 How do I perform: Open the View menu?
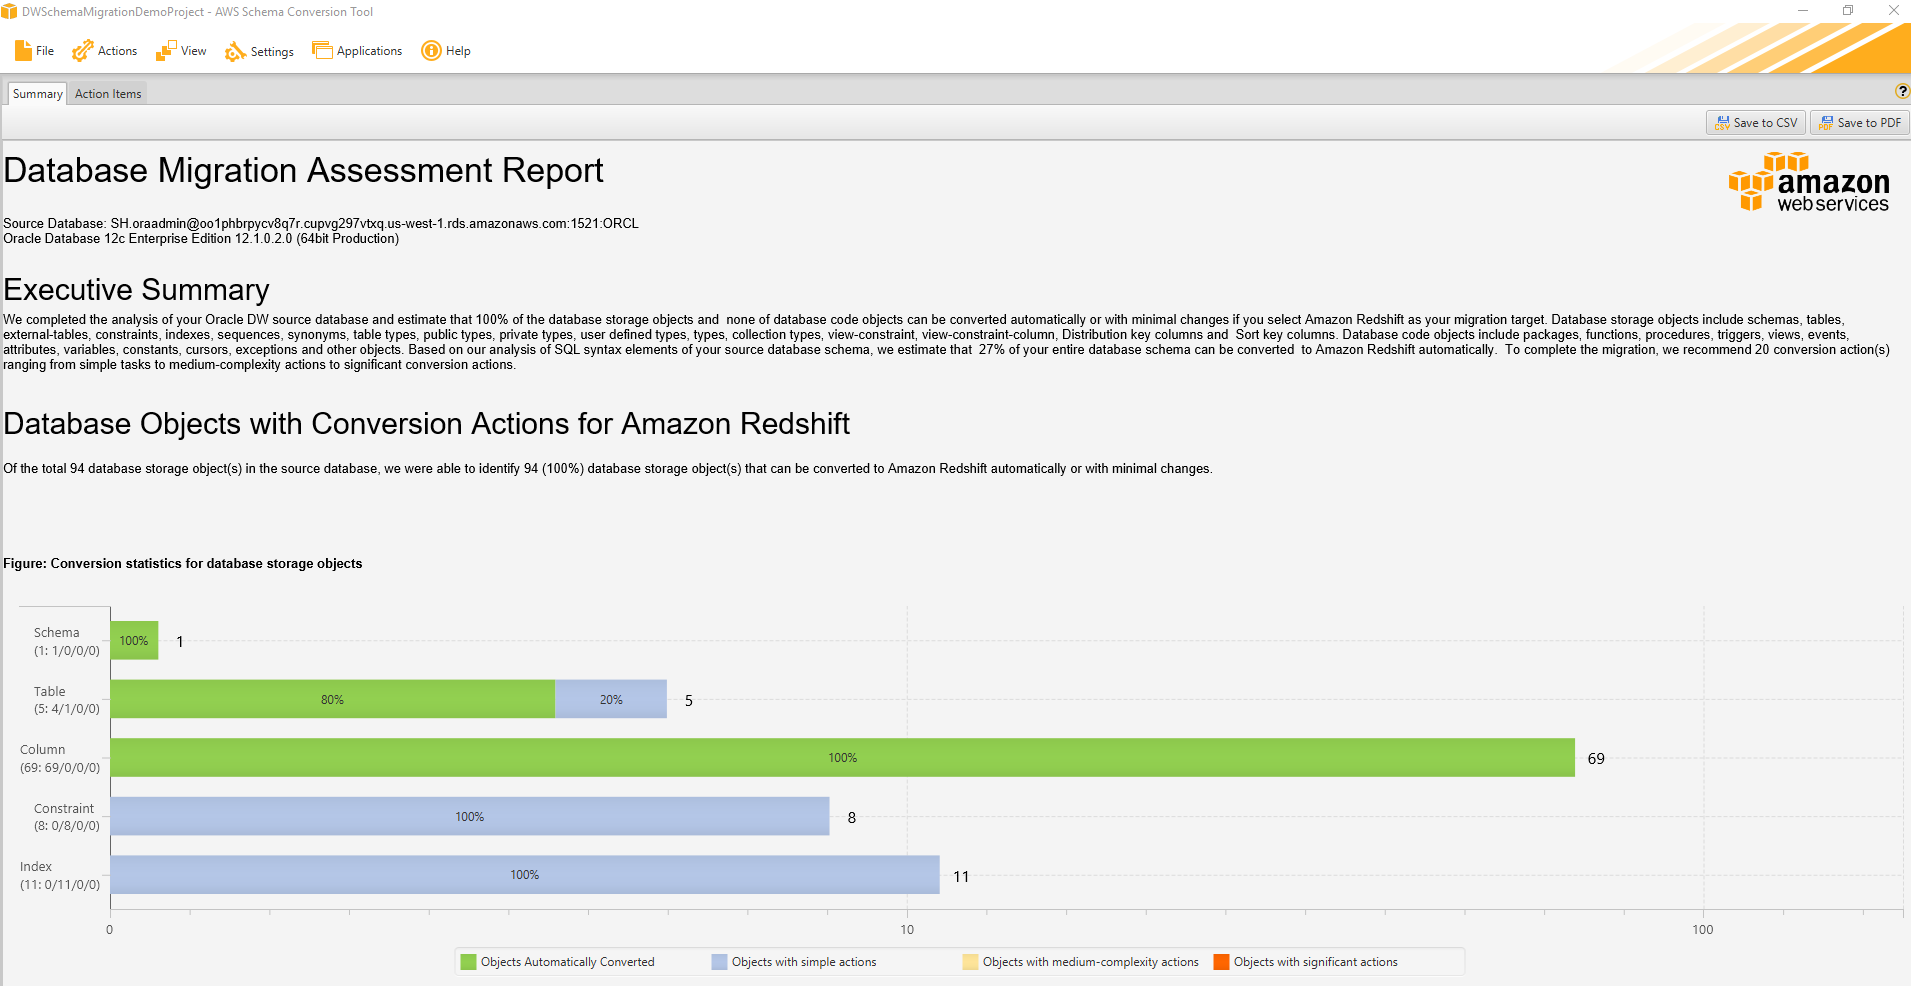(181, 51)
